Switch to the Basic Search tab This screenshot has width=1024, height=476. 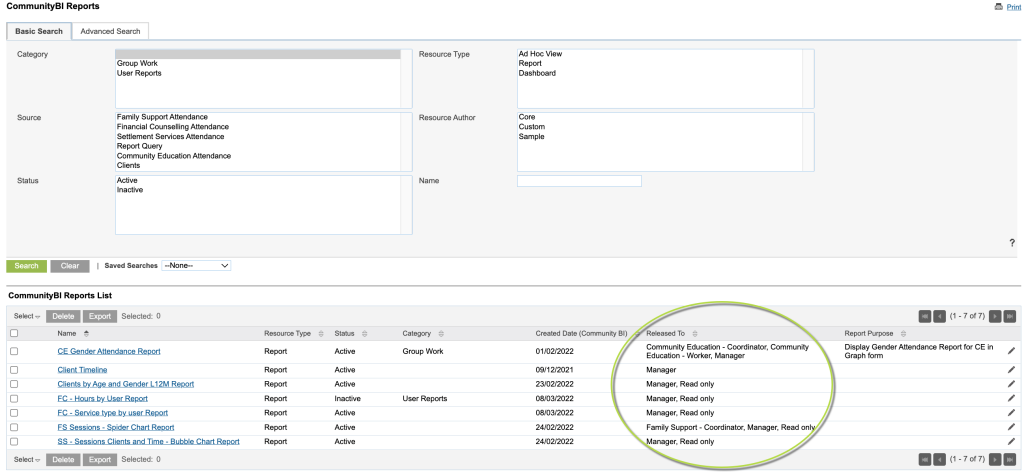point(39,31)
